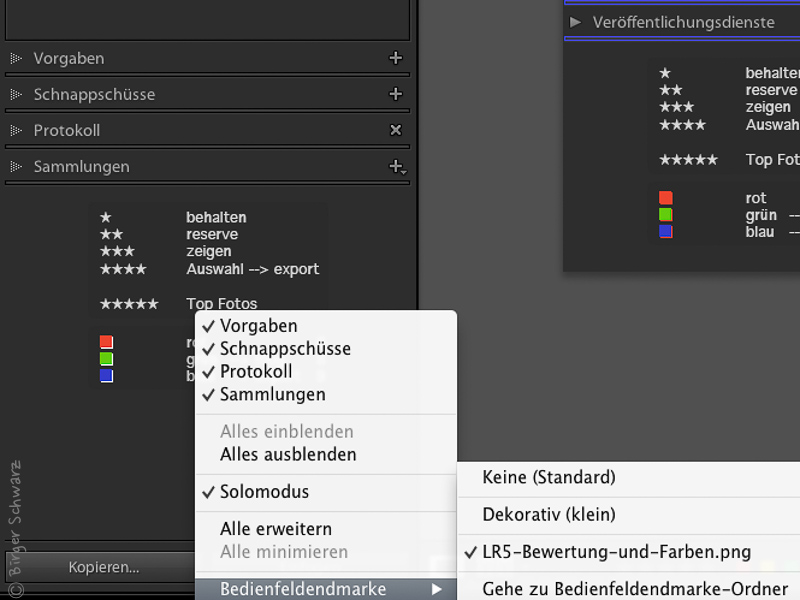Choose Dekorativ (klein) end mark option
Image resolution: width=800 pixels, height=600 pixels.
pos(548,515)
